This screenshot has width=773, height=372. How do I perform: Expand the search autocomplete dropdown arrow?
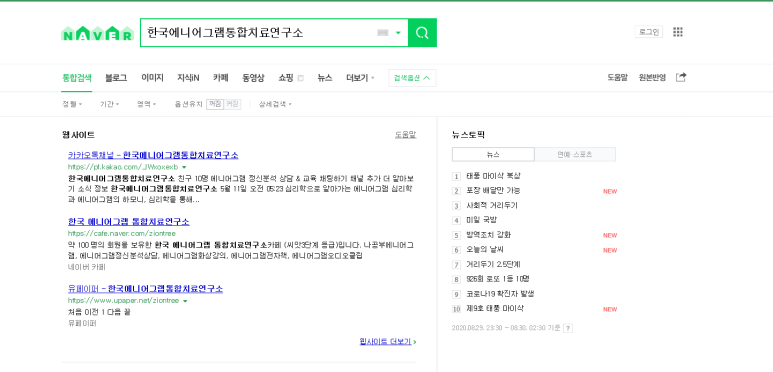coord(398,33)
